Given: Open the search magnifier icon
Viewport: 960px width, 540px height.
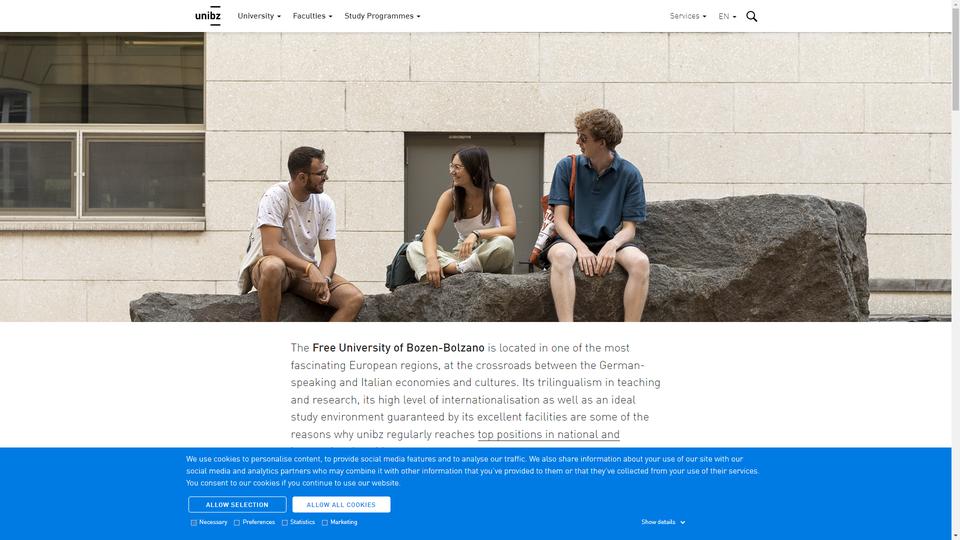Looking at the screenshot, I should (751, 17).
